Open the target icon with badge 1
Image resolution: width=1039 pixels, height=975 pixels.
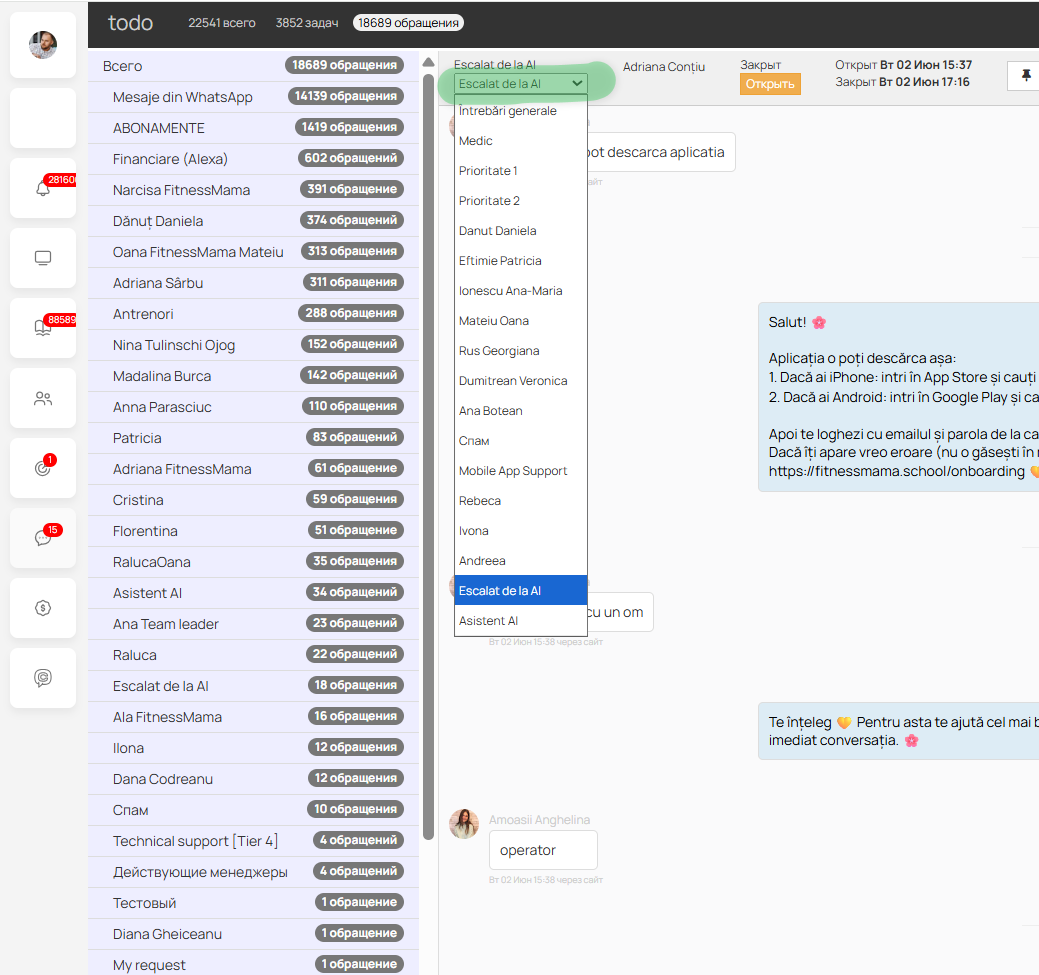(43, 468)
